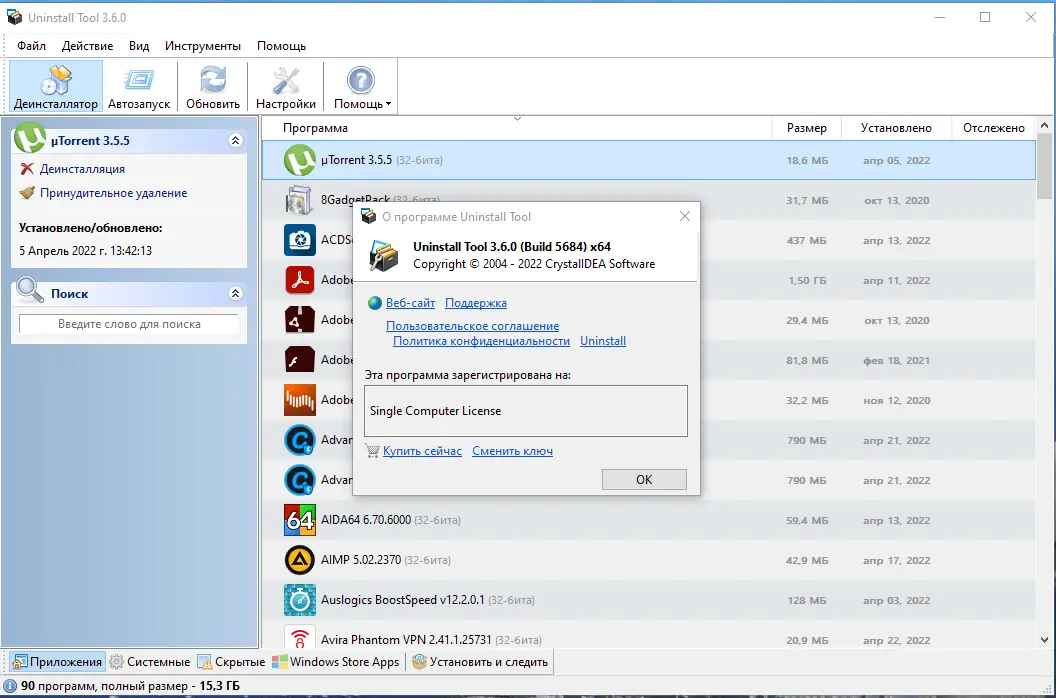The image size is (1056, 698).
Task: Open Пользовательское соглашение link
Action: 472,326
